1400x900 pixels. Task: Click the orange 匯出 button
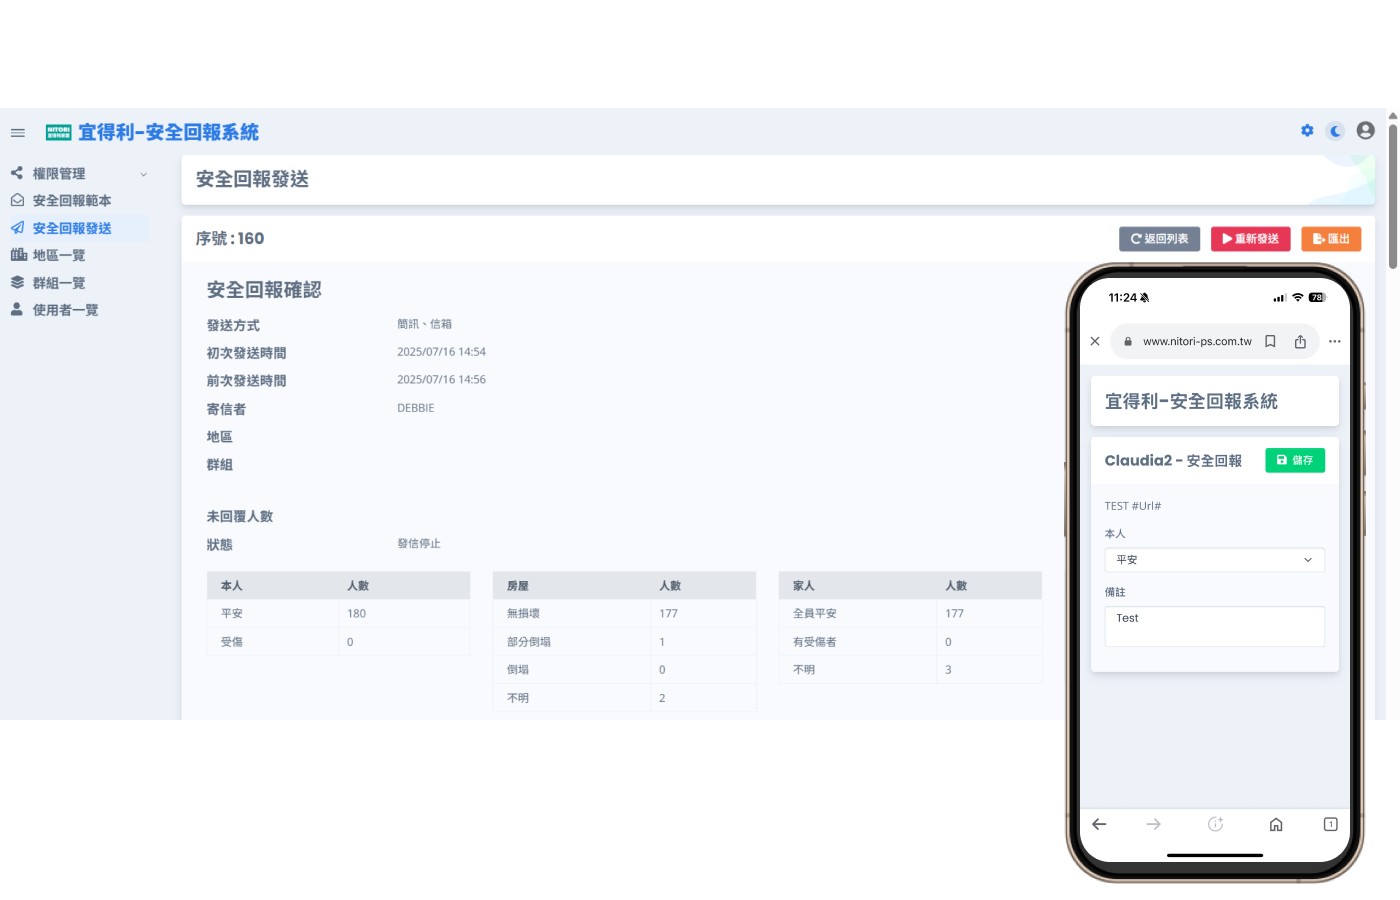tap(1331, 239)
